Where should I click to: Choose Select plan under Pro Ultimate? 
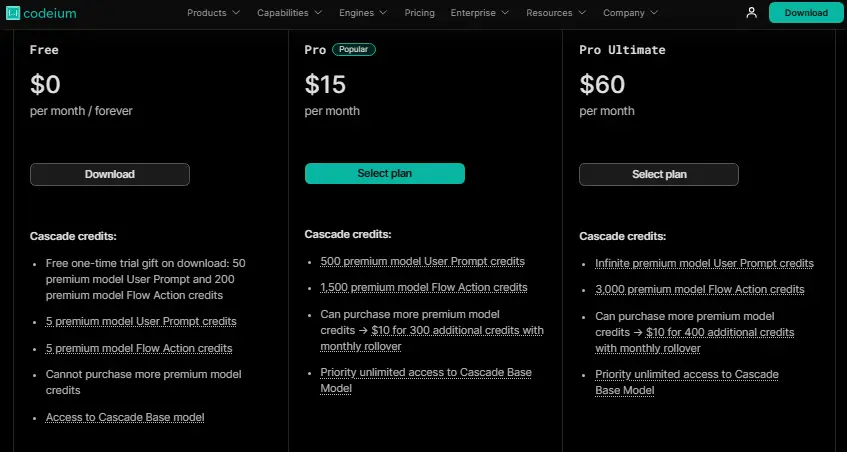tap(659, 174)
